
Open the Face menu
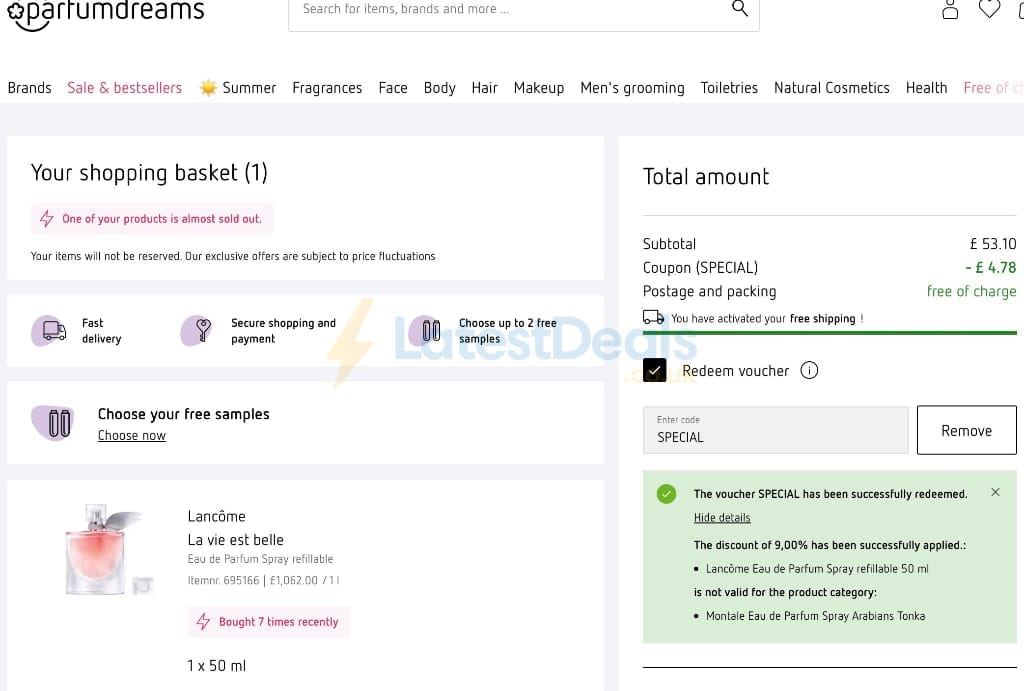393,88
